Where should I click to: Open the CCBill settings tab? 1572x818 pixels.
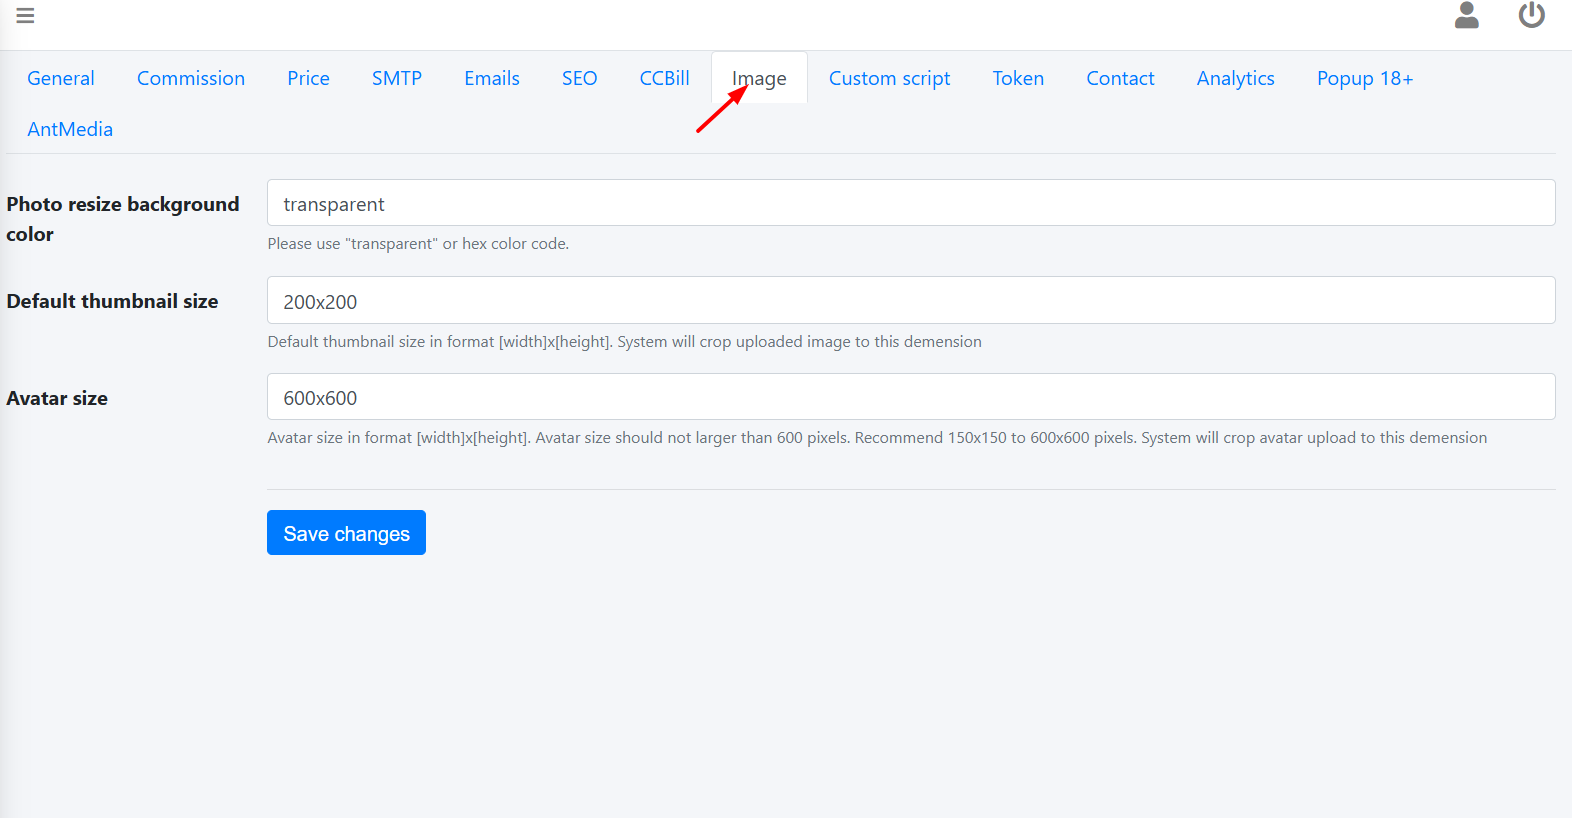pyautogui.click(x=664, y=78)
